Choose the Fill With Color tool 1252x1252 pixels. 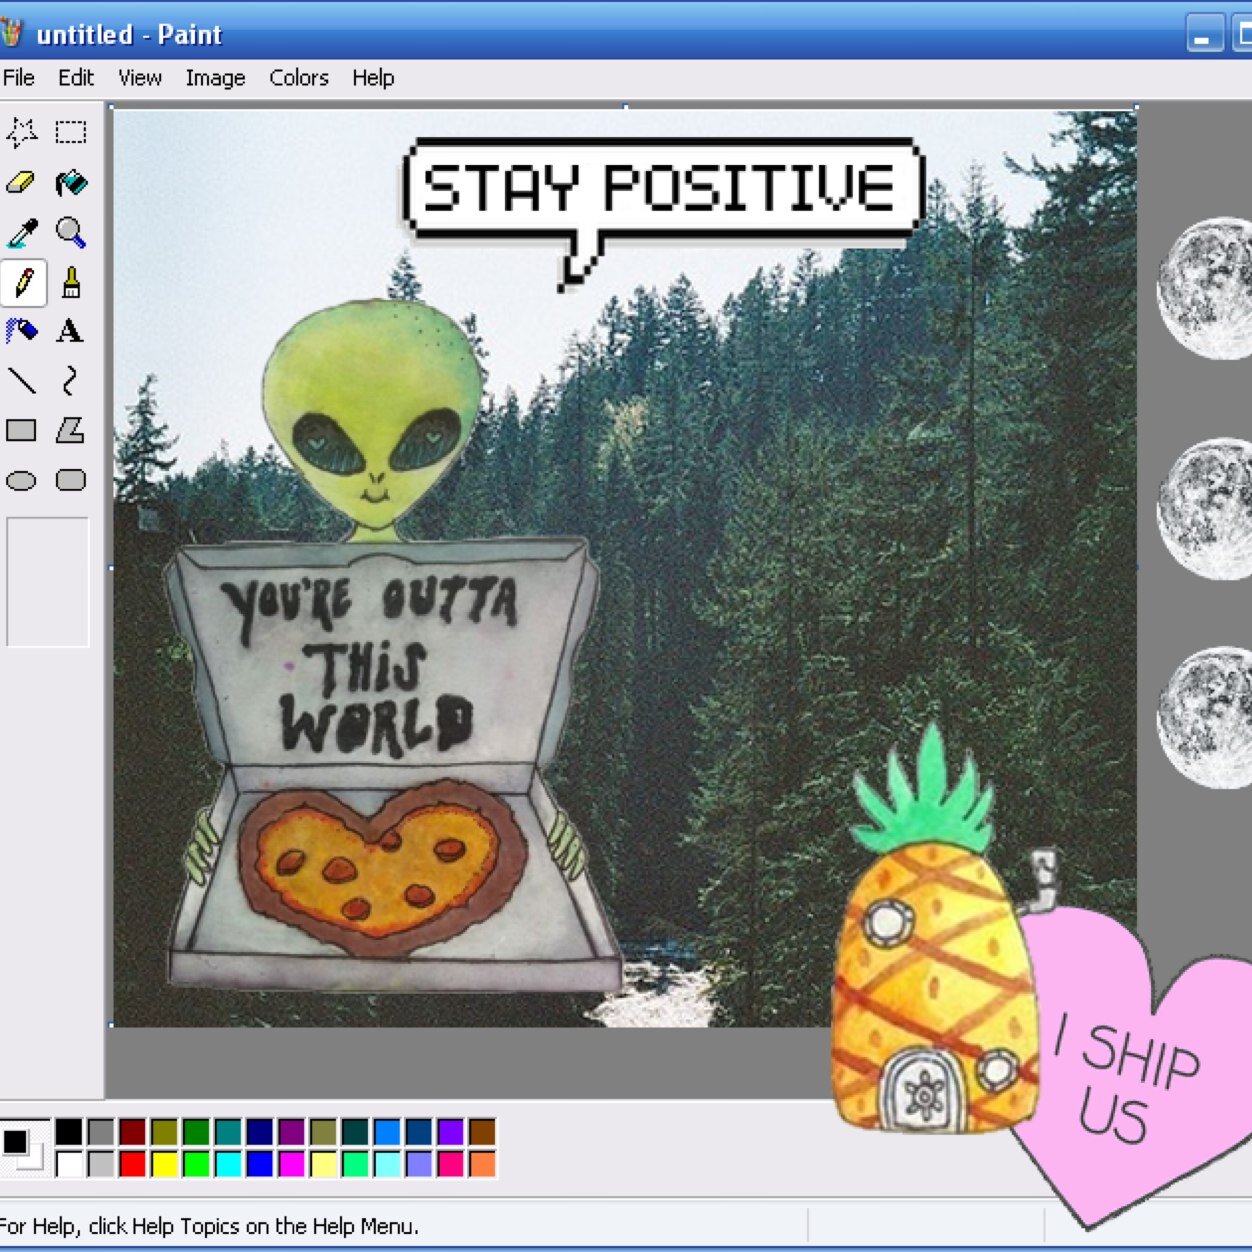[71, 182]
